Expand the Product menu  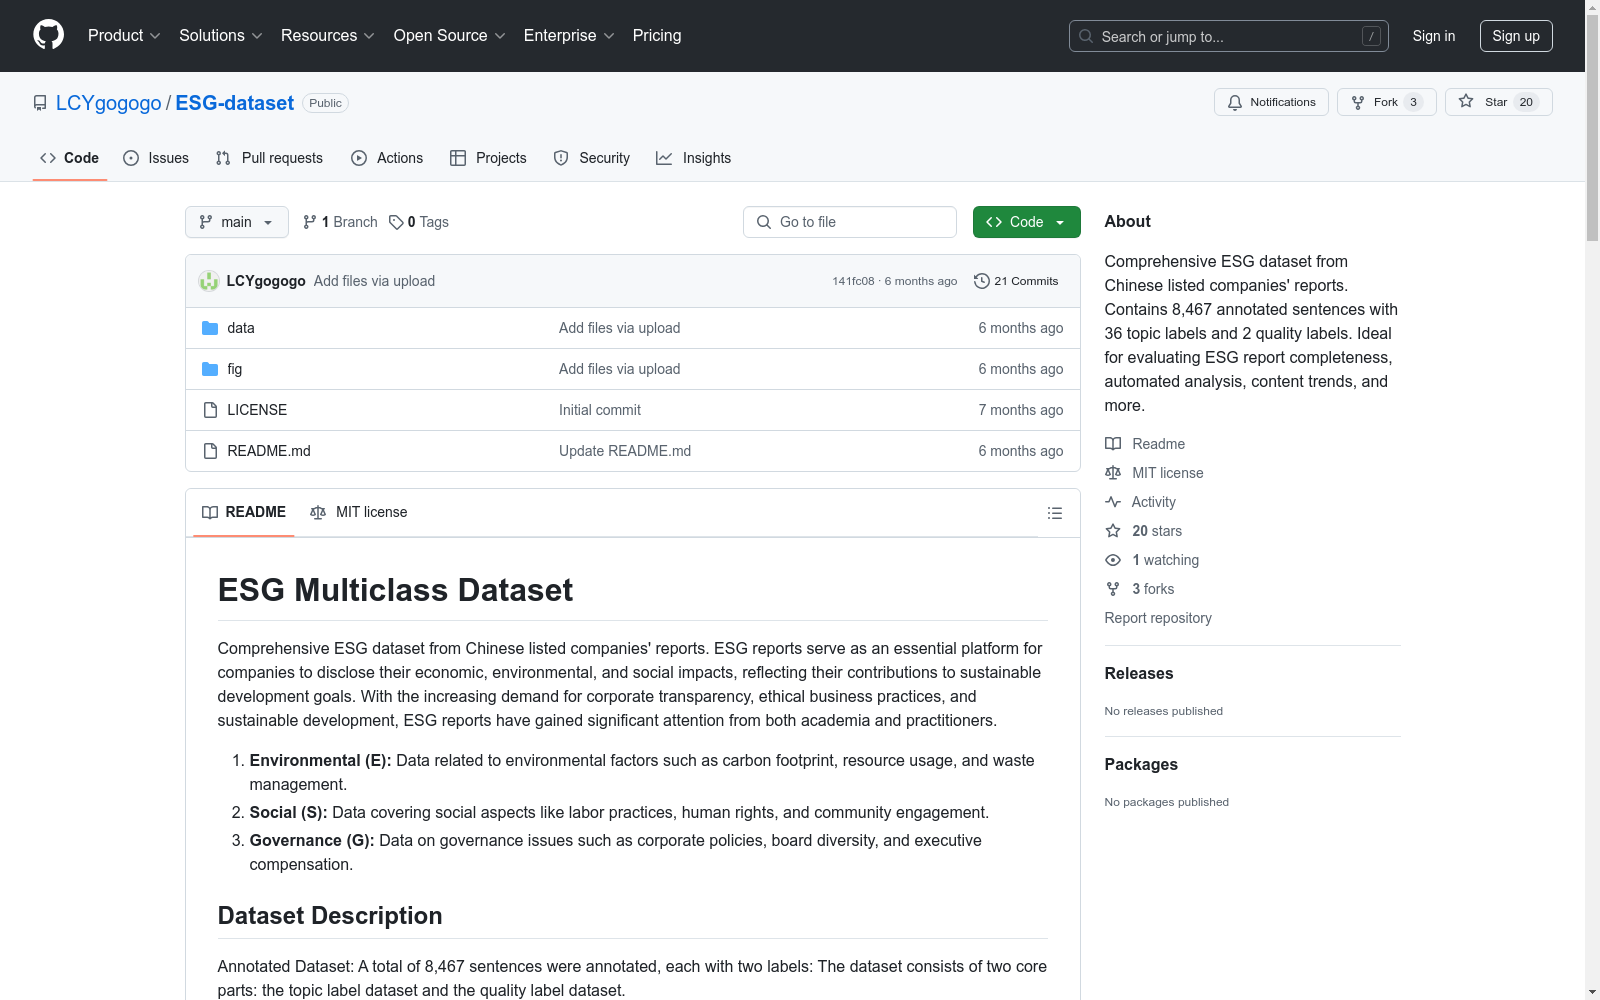124,36
